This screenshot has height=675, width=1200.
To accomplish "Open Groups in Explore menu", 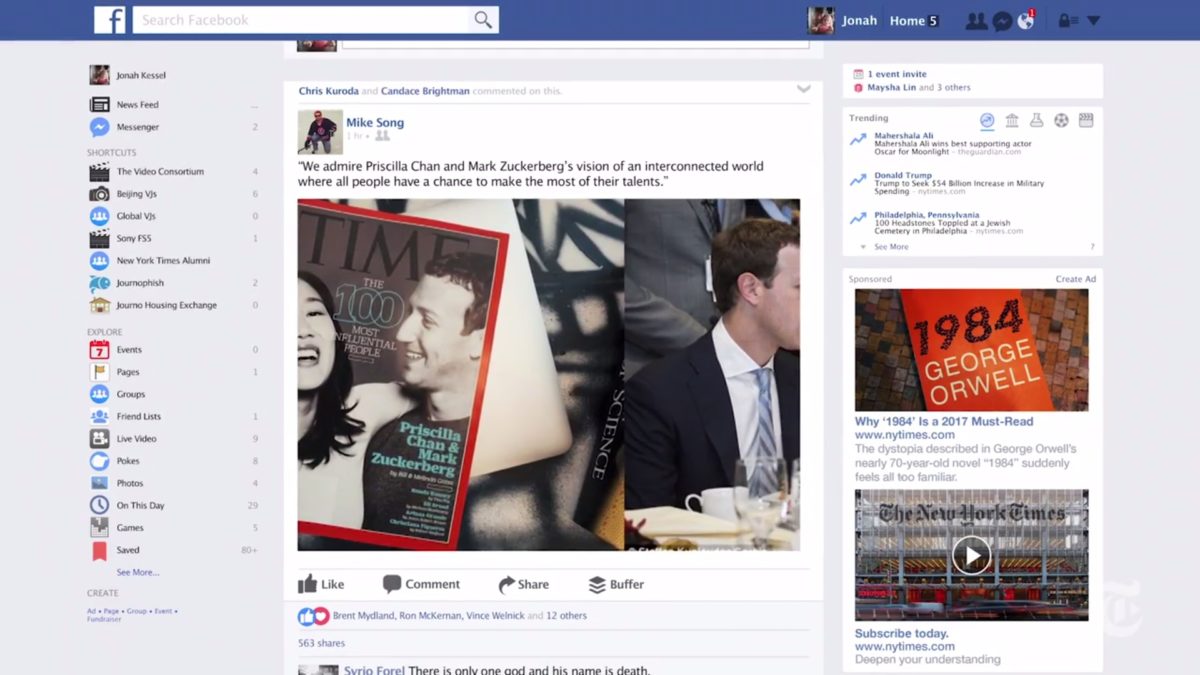I will 131,394.
